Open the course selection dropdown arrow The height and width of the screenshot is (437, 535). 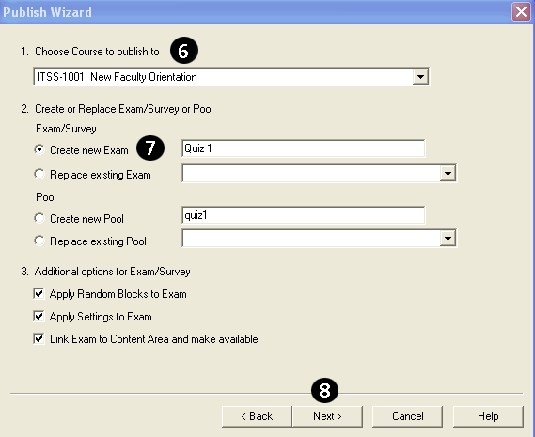(x=420, y=77)
